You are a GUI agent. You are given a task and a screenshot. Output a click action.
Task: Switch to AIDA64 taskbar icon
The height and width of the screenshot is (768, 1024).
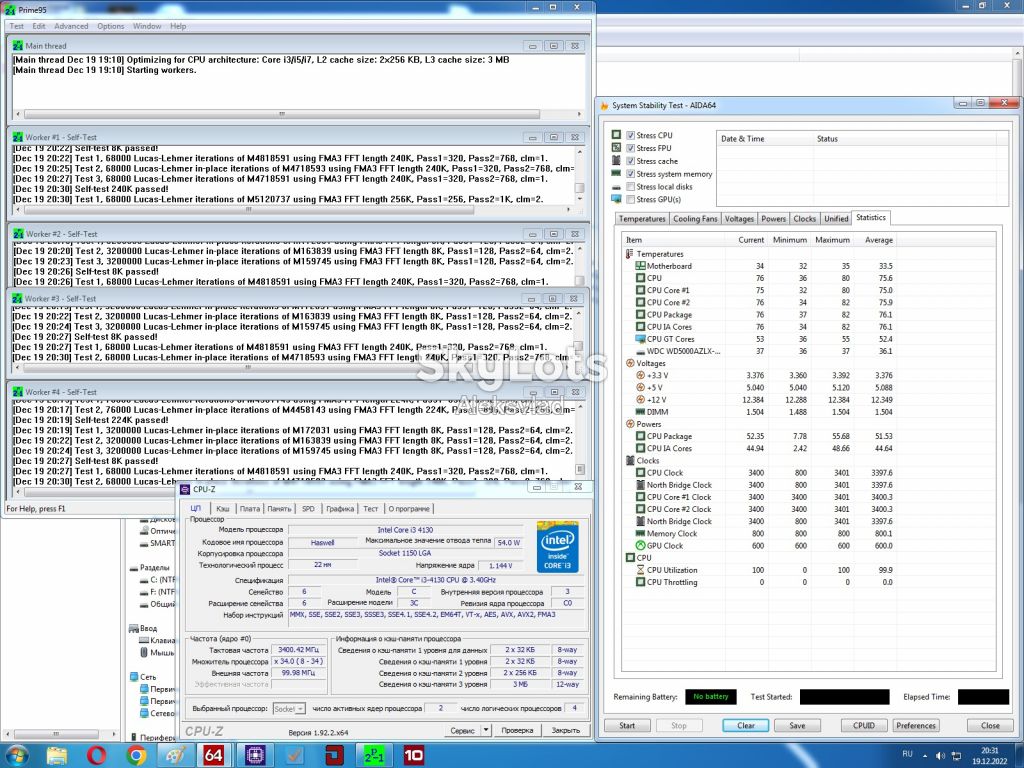[214, 756]
